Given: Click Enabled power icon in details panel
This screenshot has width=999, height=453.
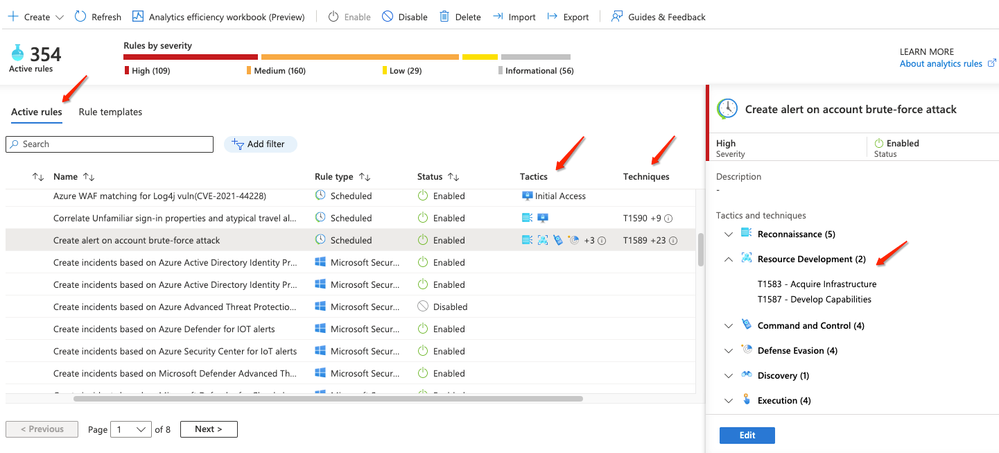Looking at the screenshot, I should (x=879, y=143).
